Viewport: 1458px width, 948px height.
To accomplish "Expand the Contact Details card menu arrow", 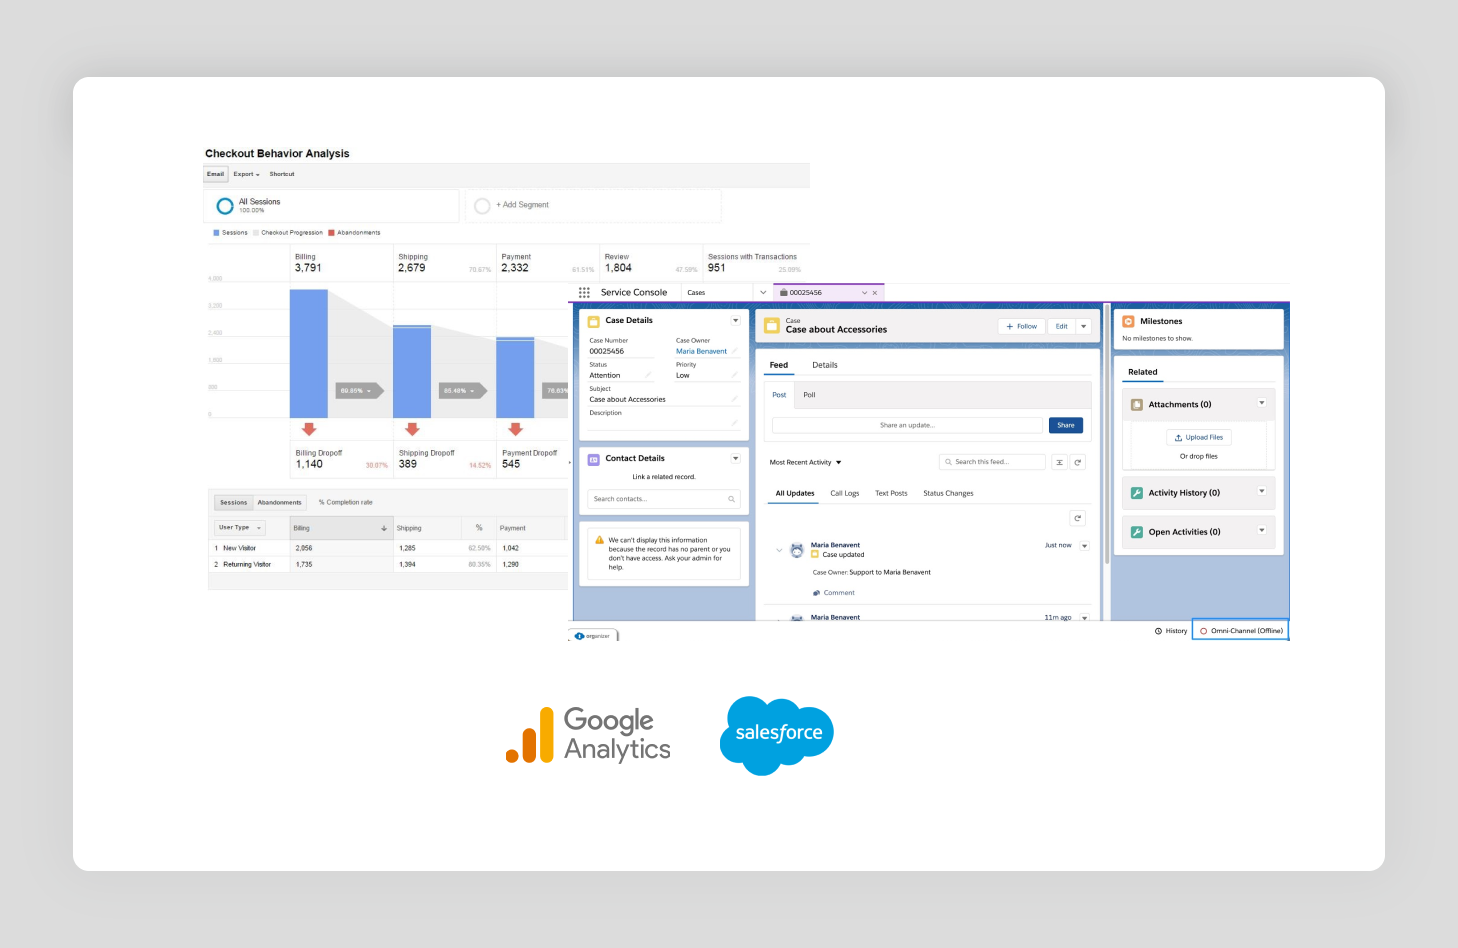I will click(x=736, y=459).
